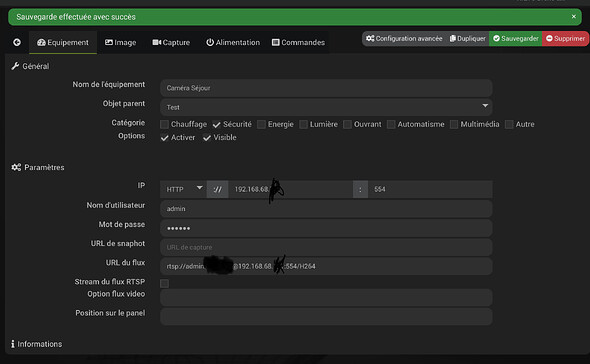Go to the Commandes tab

click(x=298, y=43)
